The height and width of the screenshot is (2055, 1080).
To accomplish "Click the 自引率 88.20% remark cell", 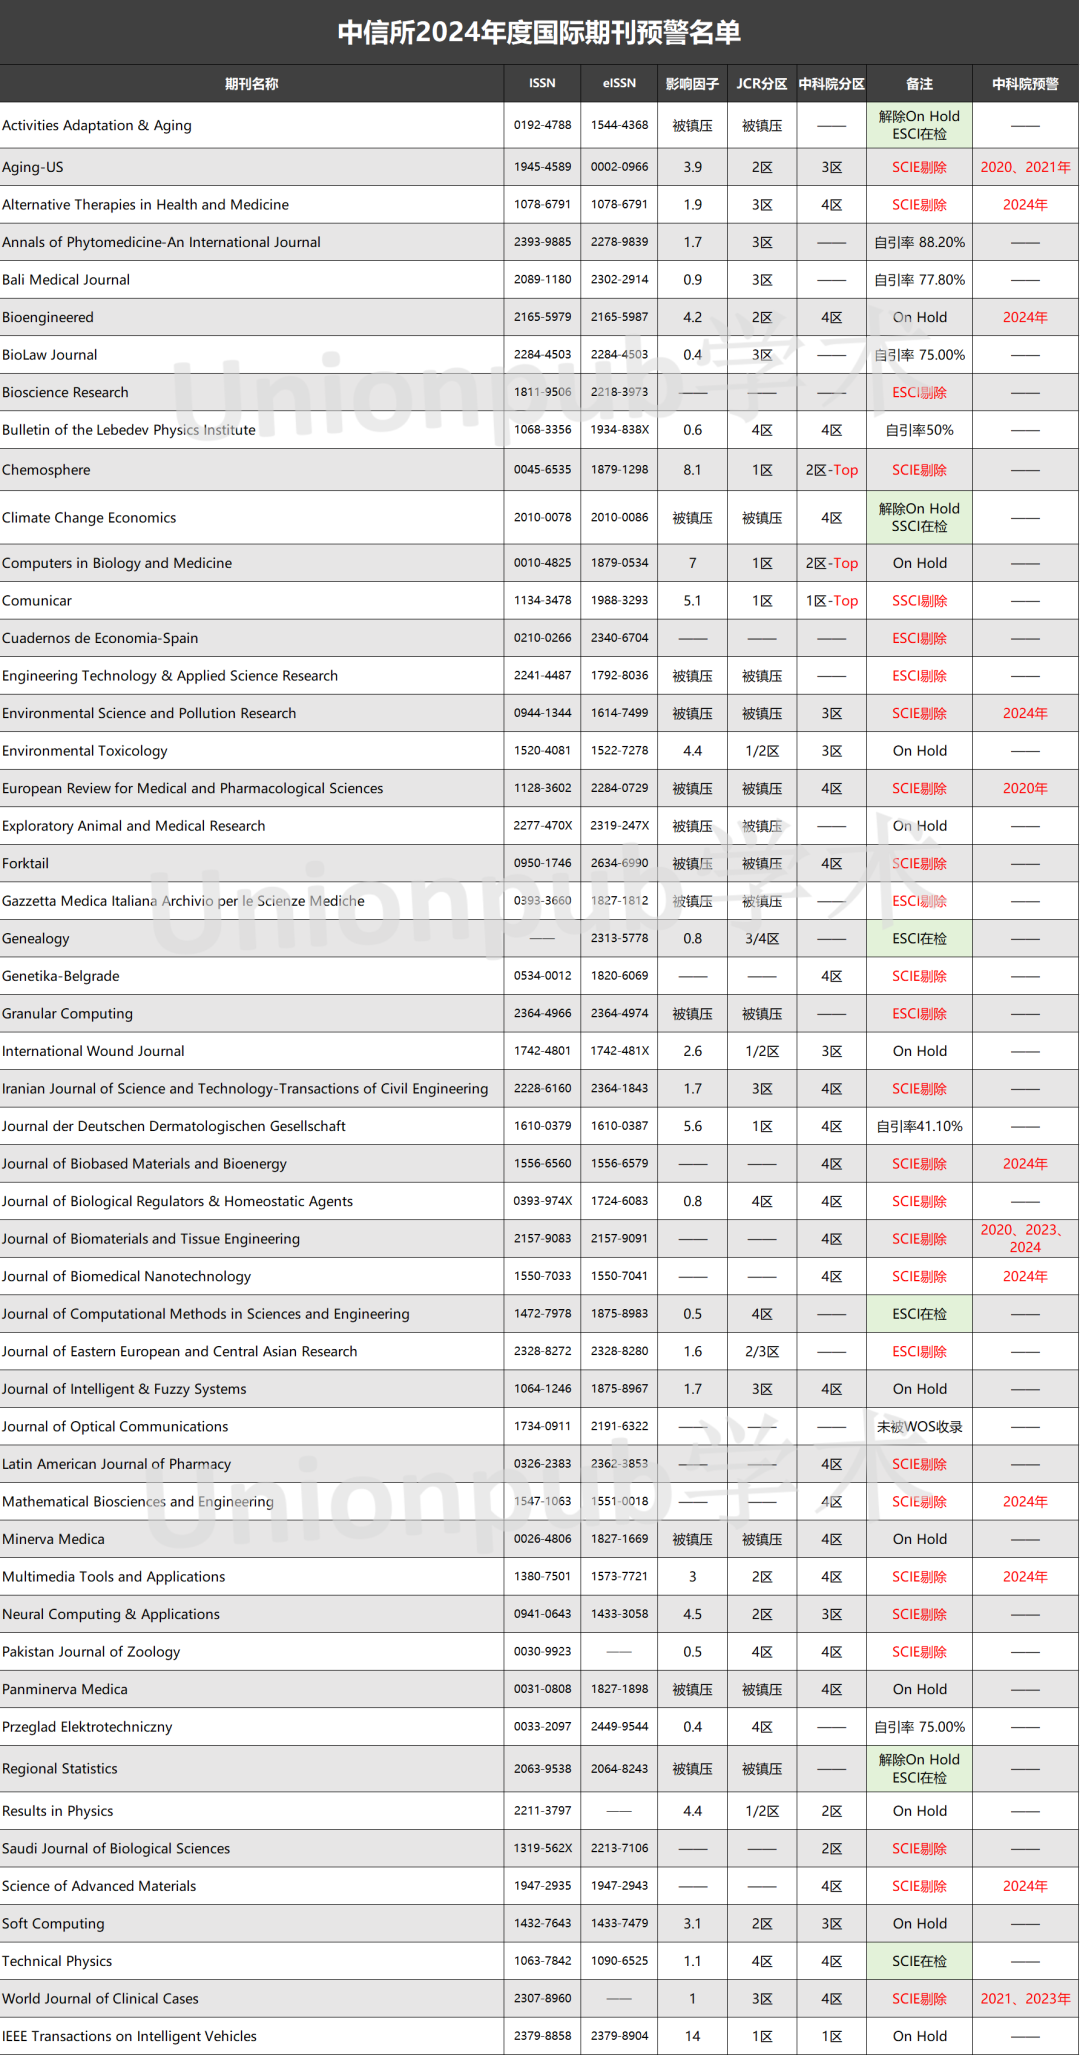I will tap(919, 242).
